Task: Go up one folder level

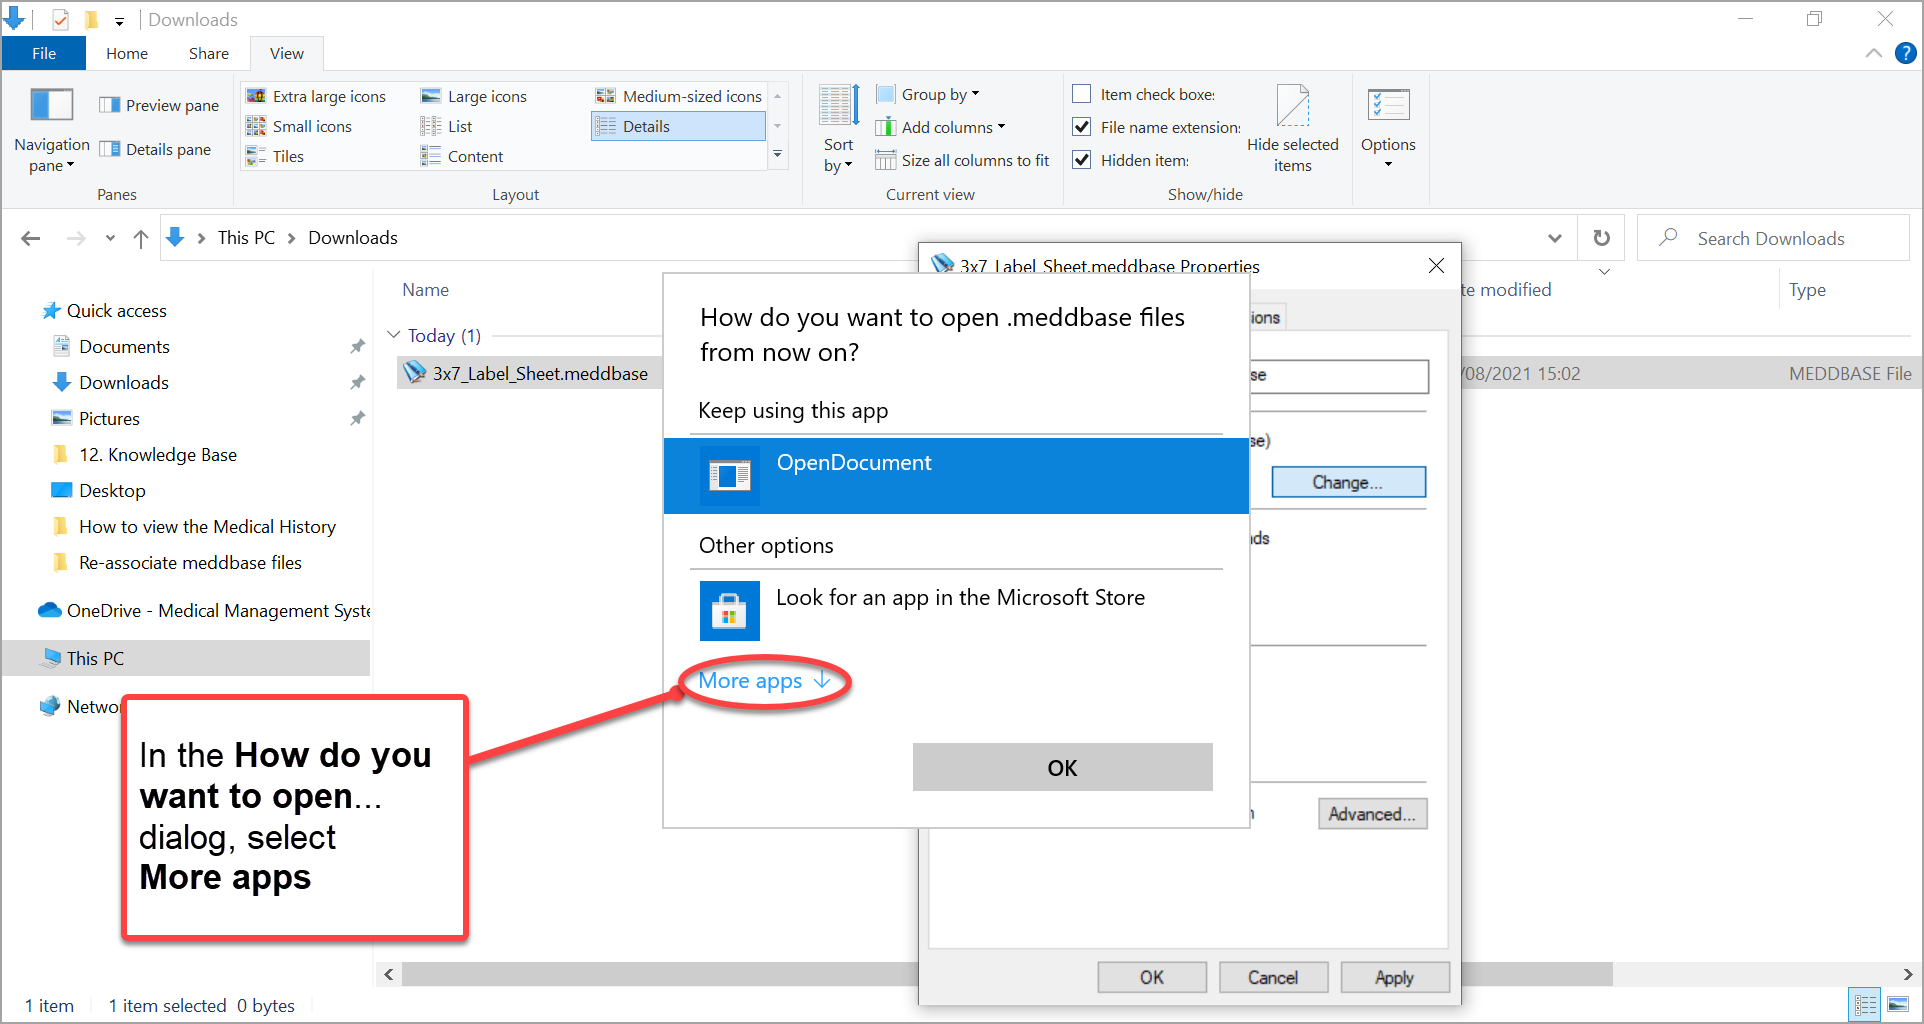Action: 141,238
